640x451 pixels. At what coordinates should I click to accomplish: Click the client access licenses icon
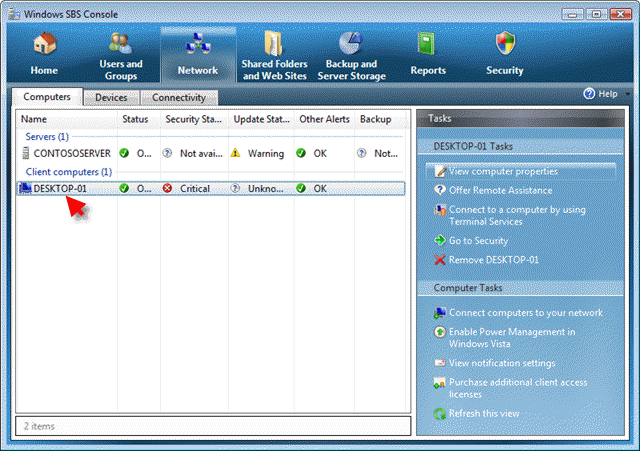point(440,383)
